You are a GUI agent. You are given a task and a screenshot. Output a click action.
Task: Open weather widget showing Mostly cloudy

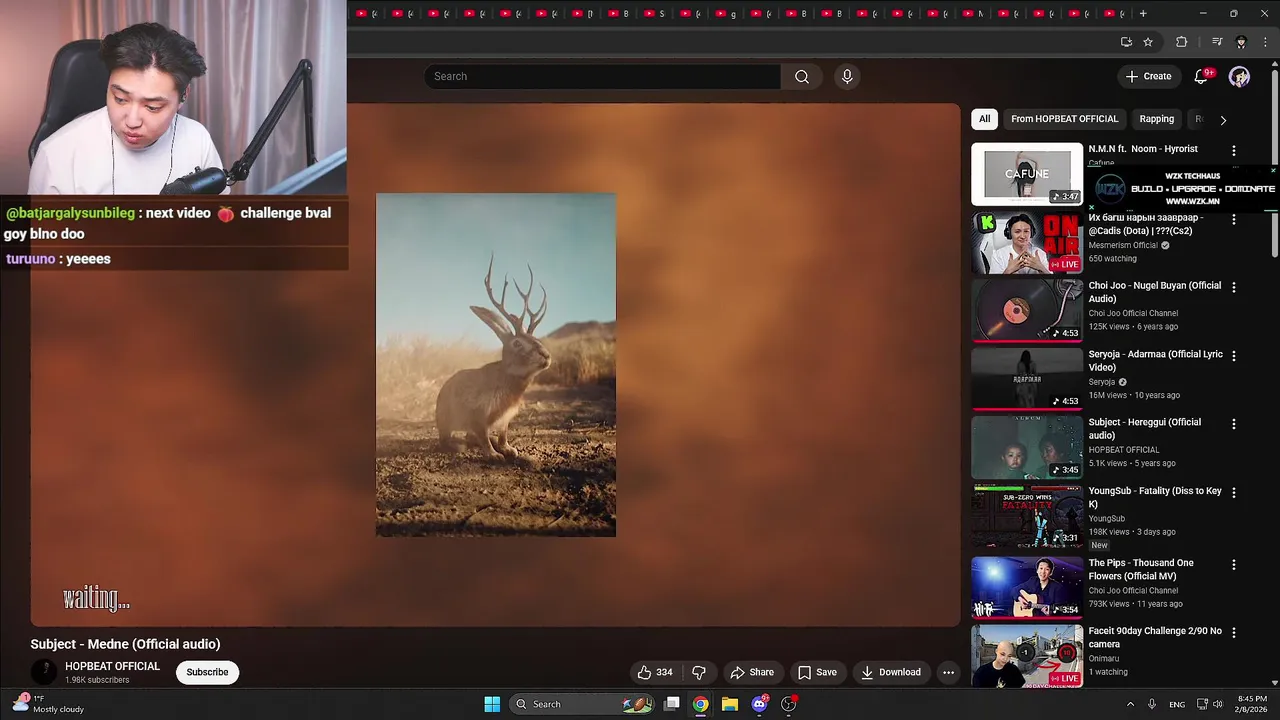point(48,704)
